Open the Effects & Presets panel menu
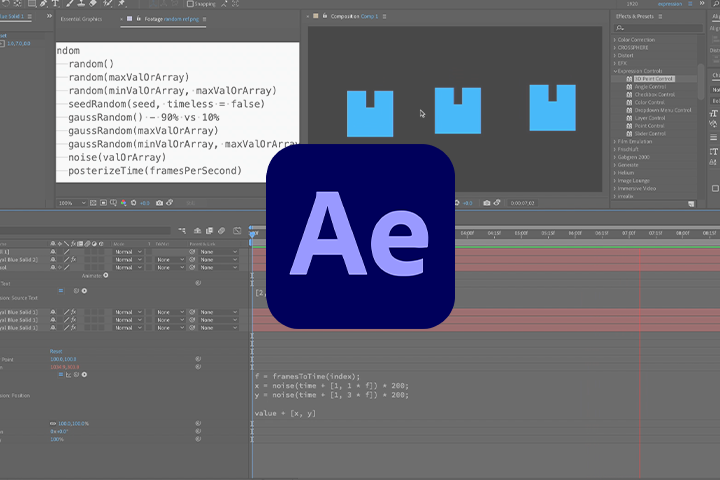The height and width of the screenshot is (480, 720). pos(660,17)
